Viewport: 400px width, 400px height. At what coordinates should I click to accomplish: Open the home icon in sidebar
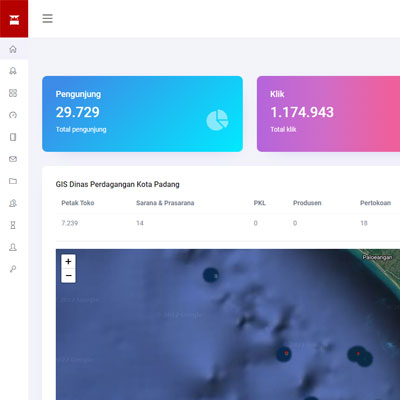click(13, 49)
